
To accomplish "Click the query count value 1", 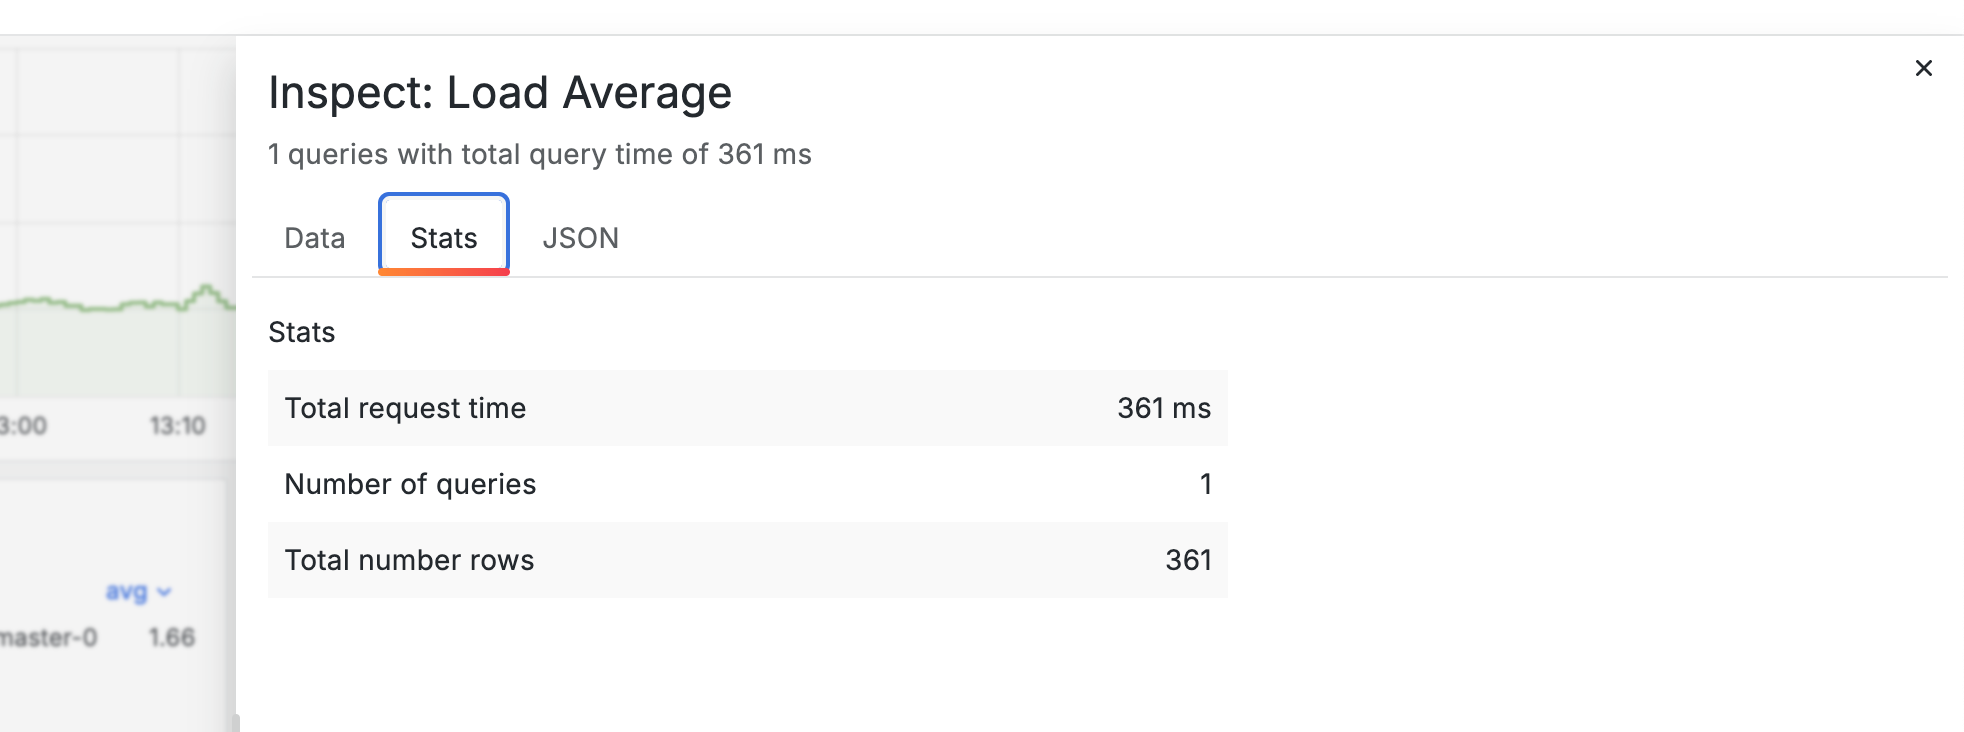I will (x=1205, y=484).
